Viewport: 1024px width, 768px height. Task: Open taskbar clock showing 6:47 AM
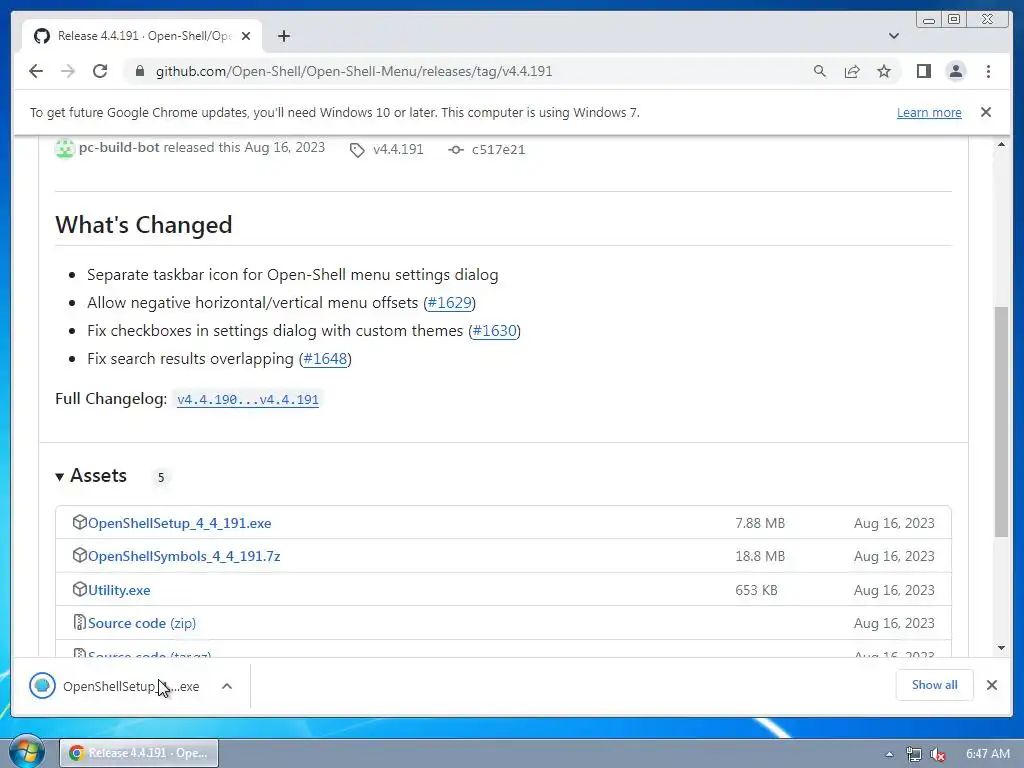point(987,754)
